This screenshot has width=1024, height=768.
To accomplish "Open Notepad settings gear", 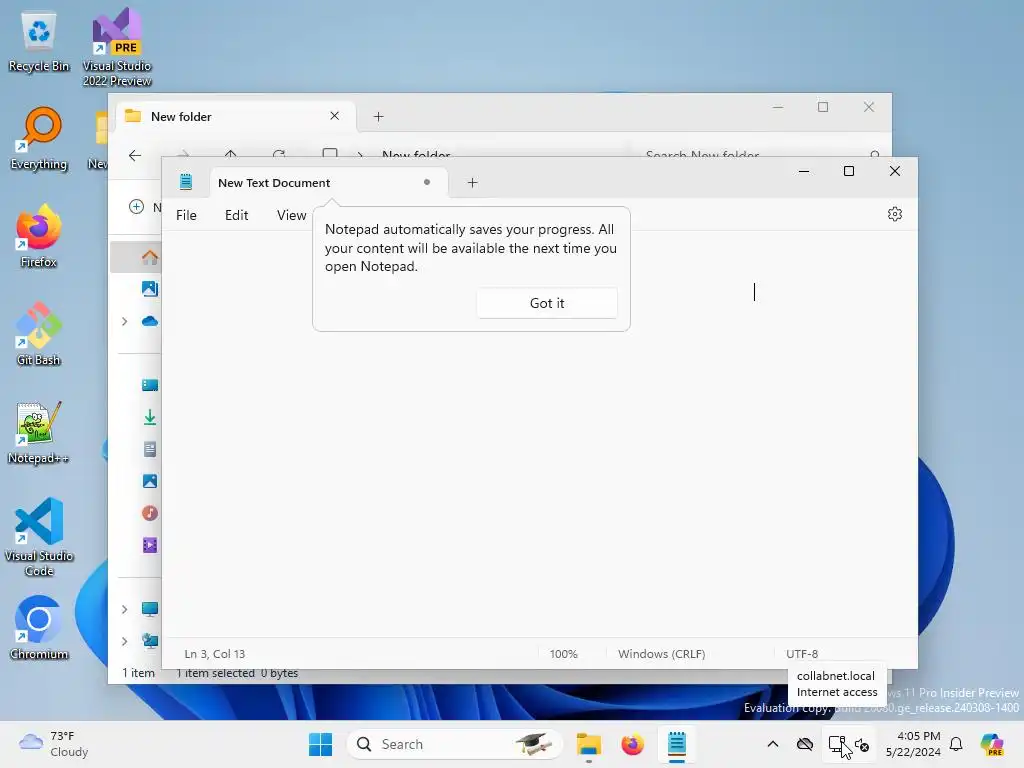I will coord(895,214).
